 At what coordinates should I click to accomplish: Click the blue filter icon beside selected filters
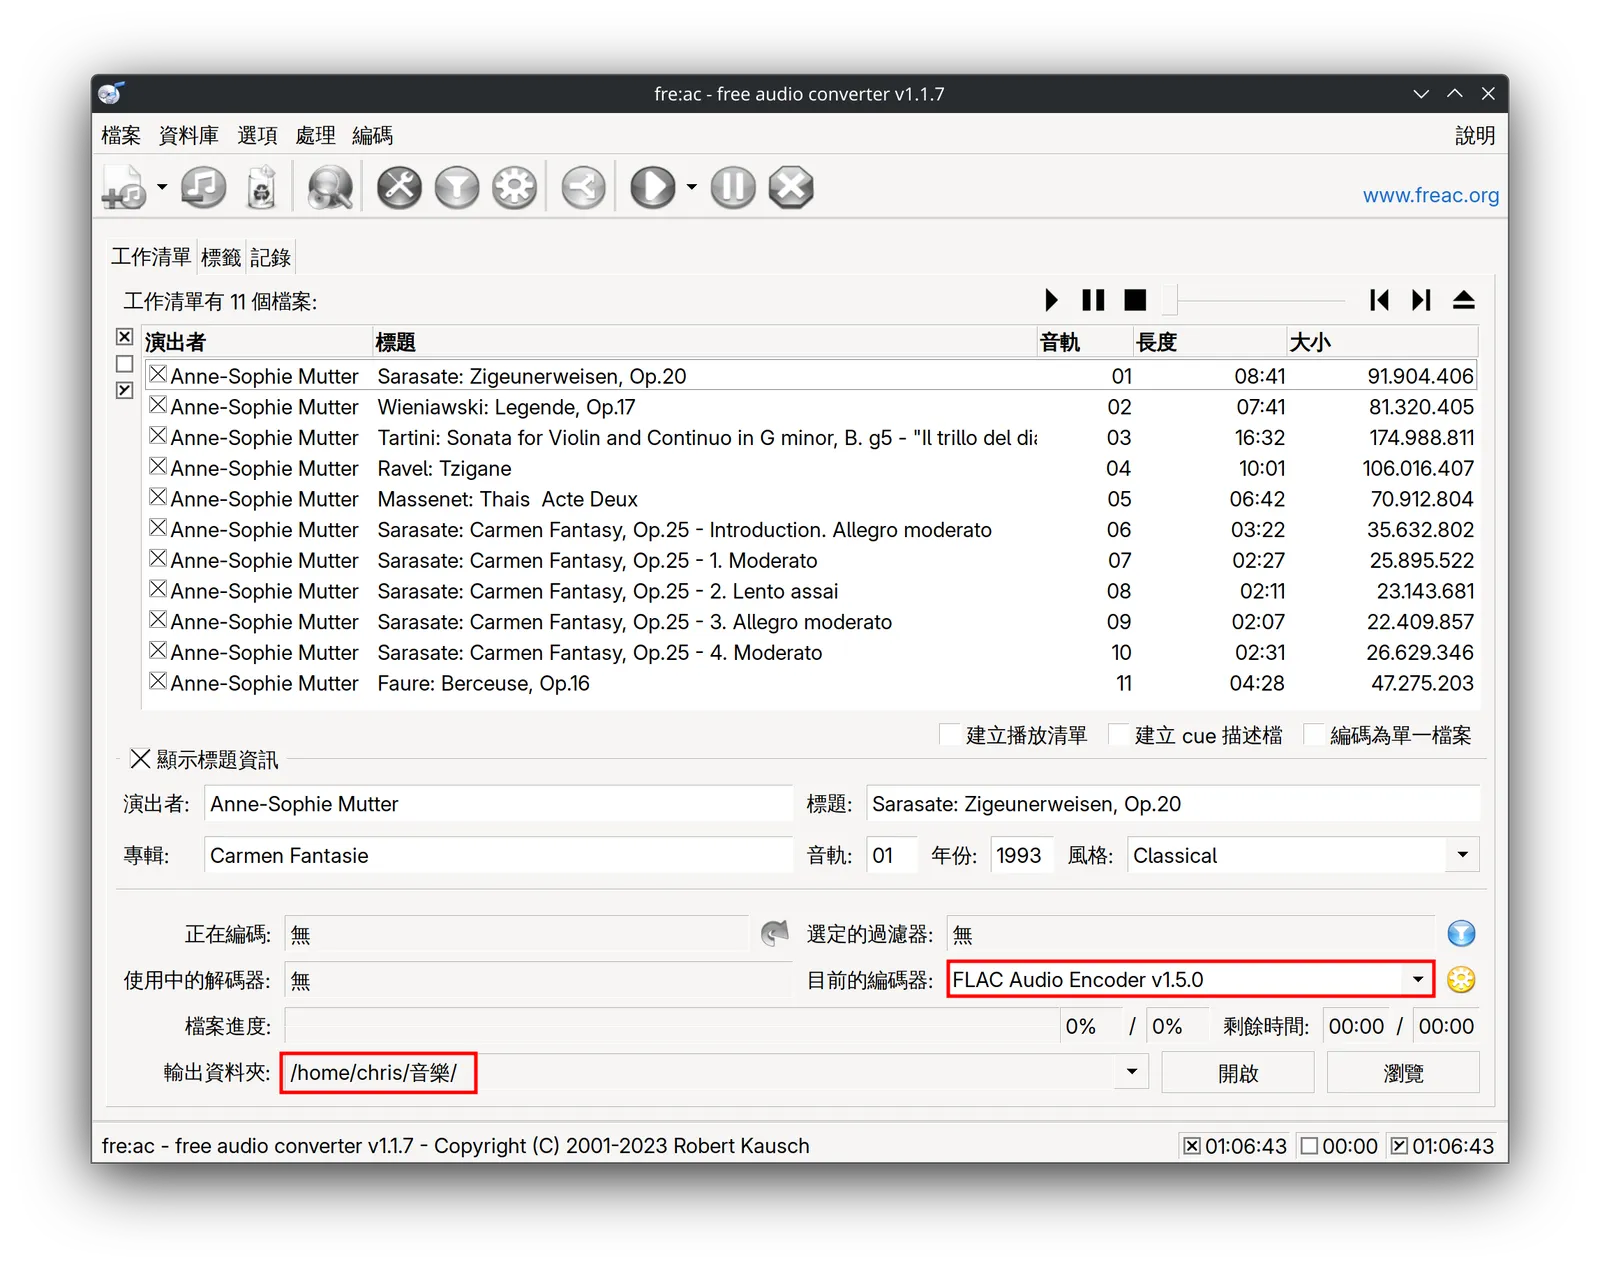(x=1461, y=934)
